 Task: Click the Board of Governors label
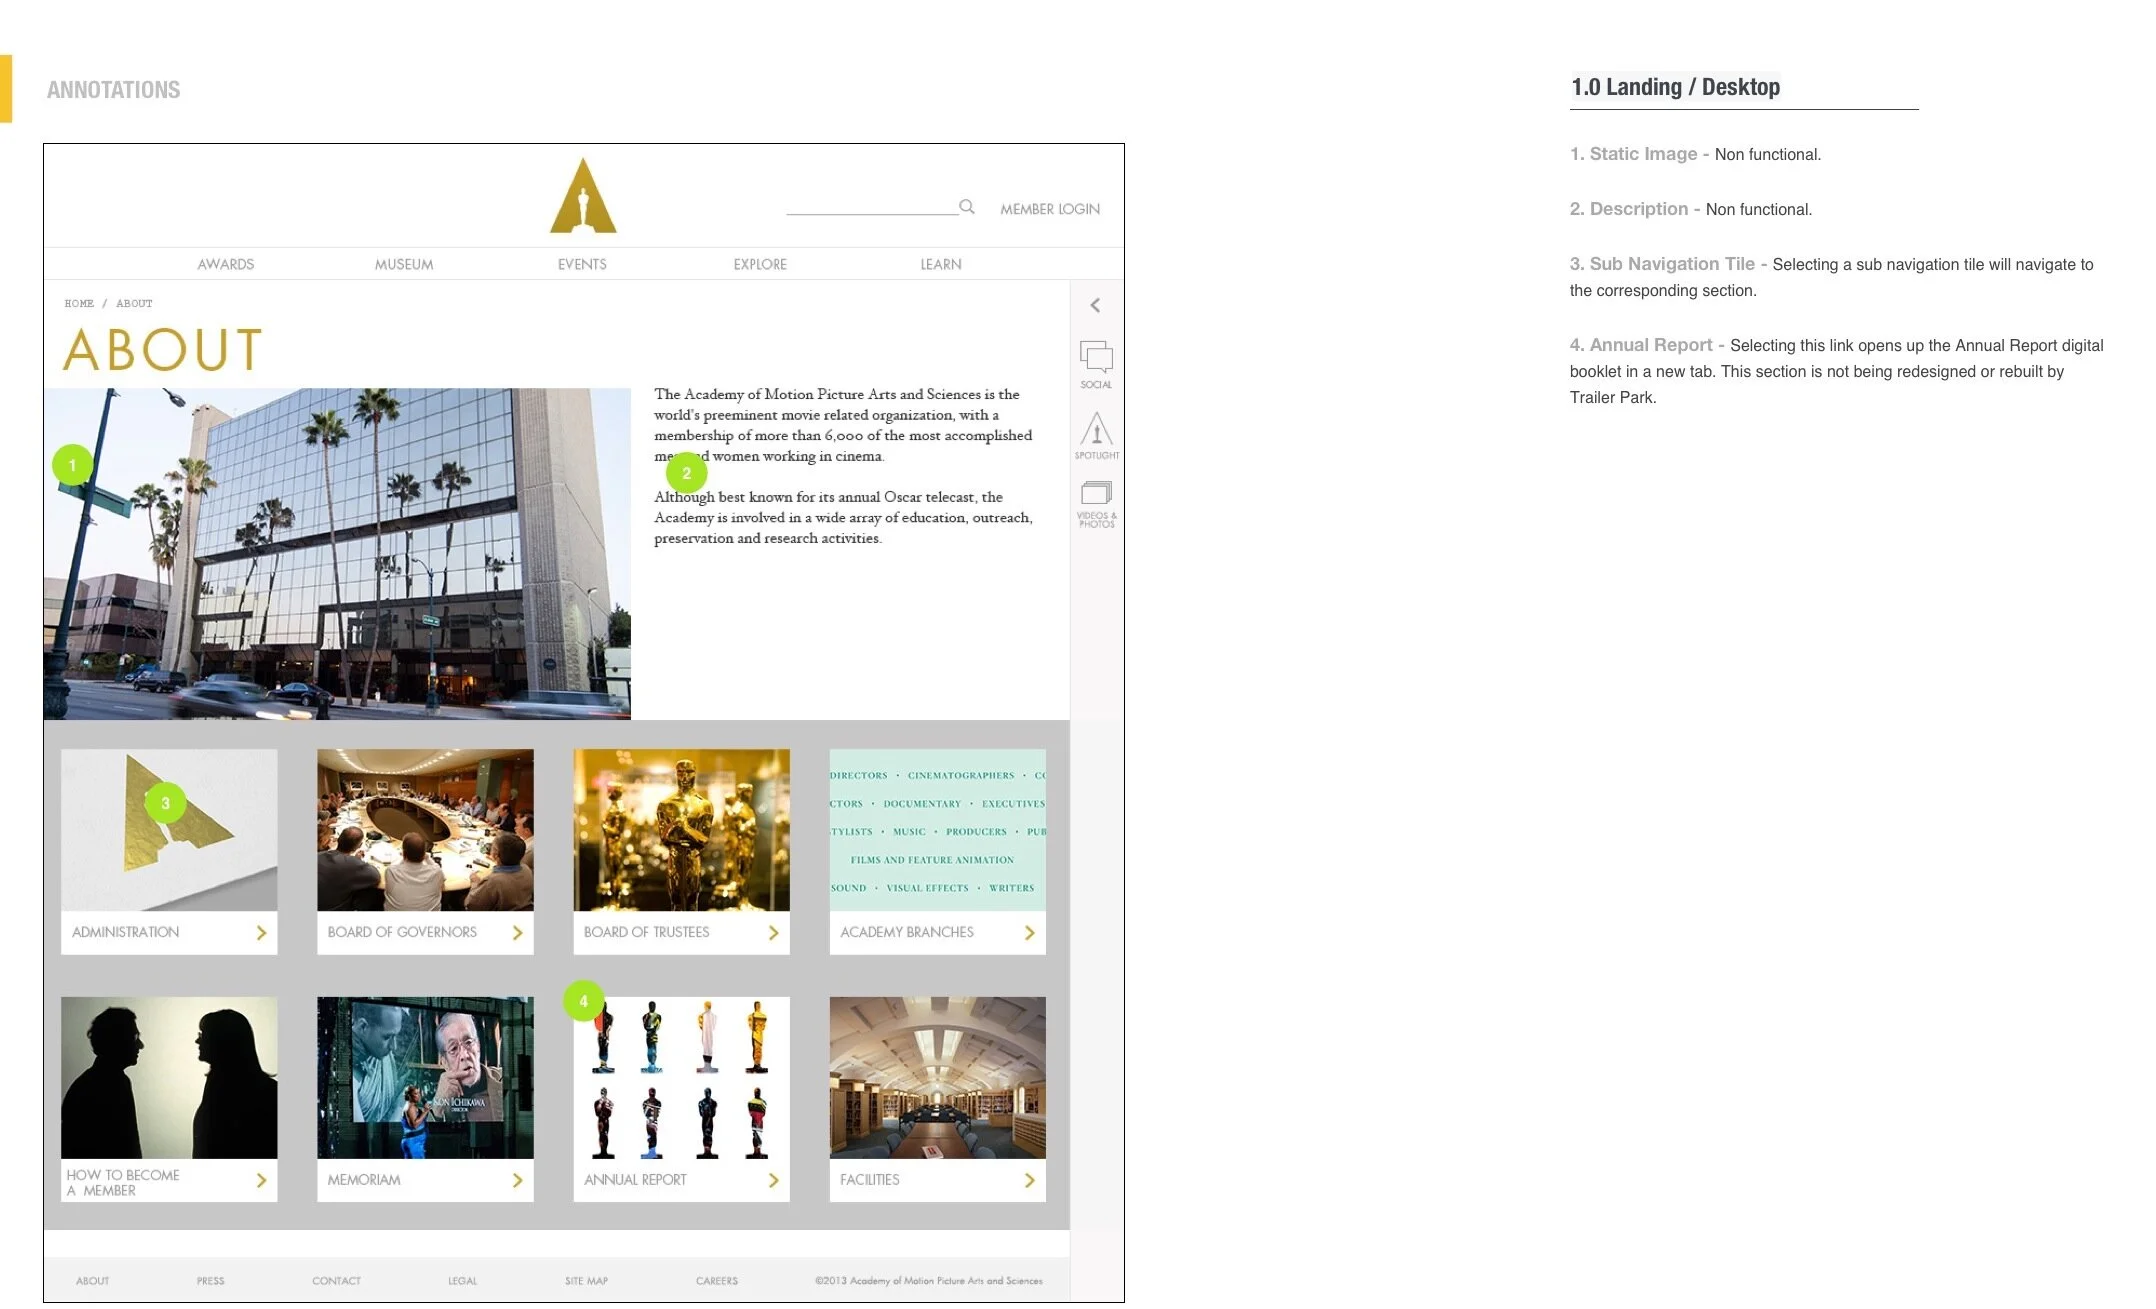click(x=402, y=932)
